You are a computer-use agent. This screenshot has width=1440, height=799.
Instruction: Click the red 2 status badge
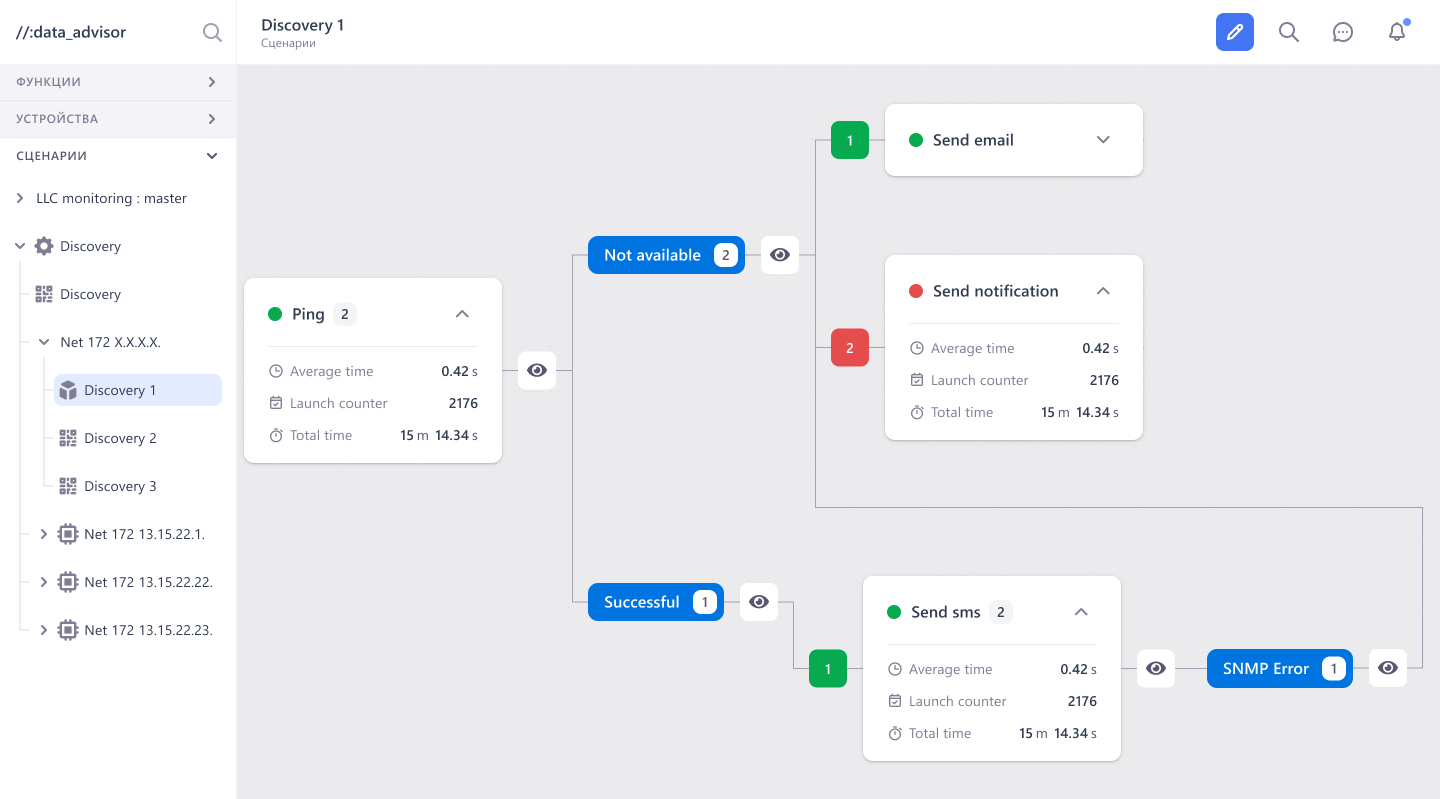click(850, 348)
